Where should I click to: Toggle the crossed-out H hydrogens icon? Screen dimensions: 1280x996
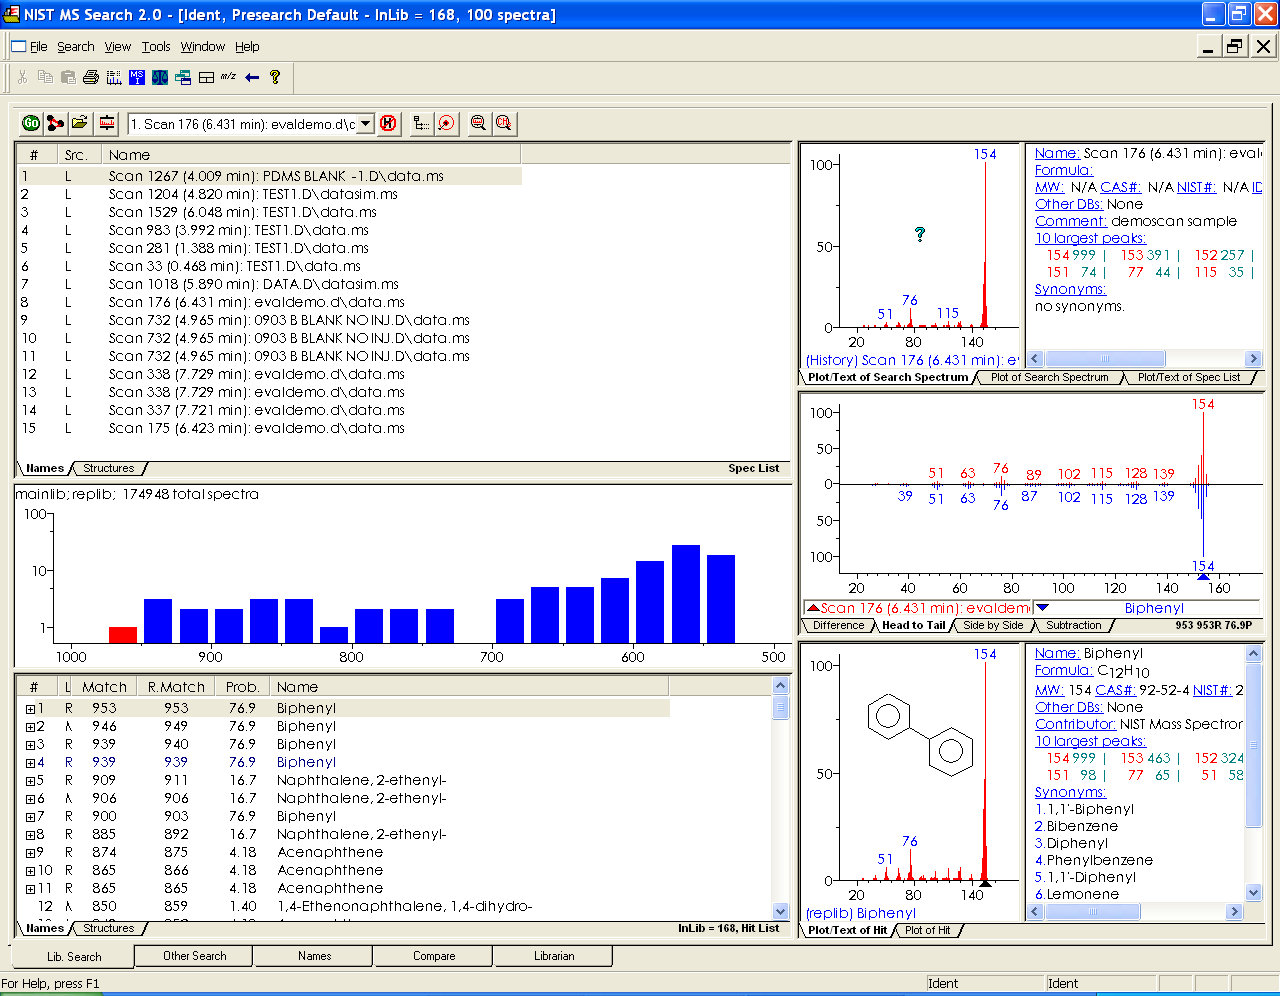[x=388, y=124]
